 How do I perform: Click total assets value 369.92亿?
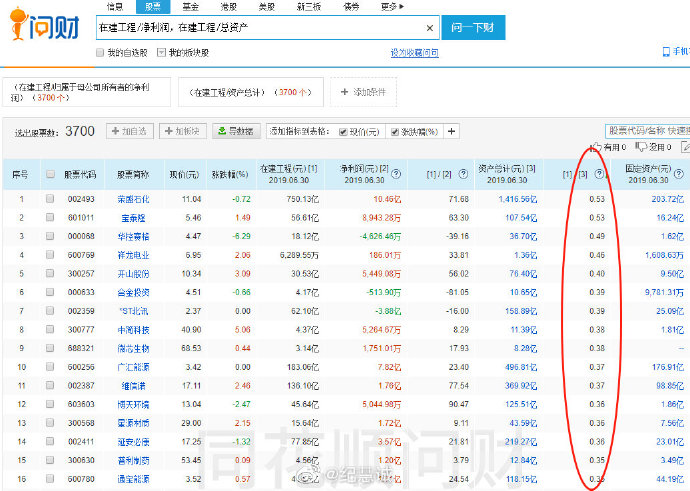tap(521, 386)
